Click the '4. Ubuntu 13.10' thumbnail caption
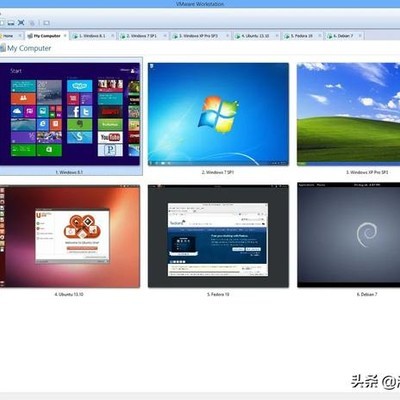The height and width of the screenshot is (400, 400). tap(69, 294)
